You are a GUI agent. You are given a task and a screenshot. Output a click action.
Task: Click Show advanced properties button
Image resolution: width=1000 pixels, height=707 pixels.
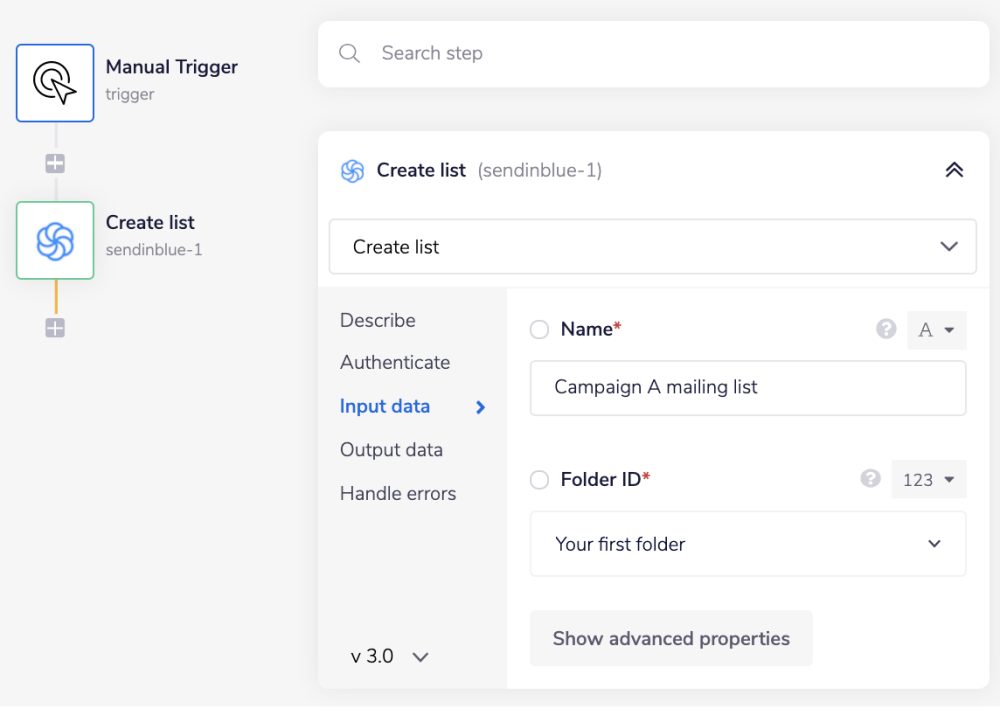[x=671, y=638]
